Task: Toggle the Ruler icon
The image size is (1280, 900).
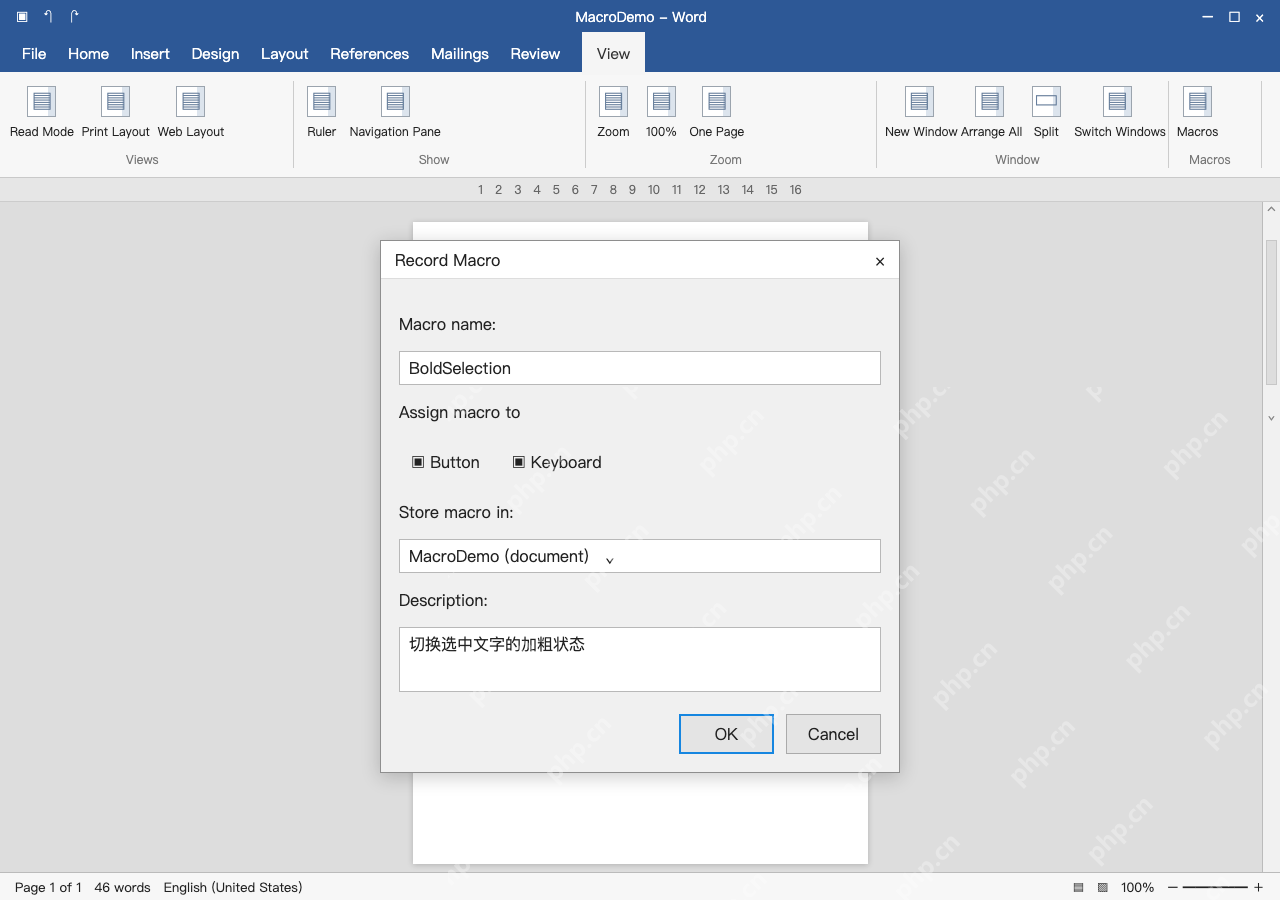Action: pyautogui.click(x=321, y=101)
